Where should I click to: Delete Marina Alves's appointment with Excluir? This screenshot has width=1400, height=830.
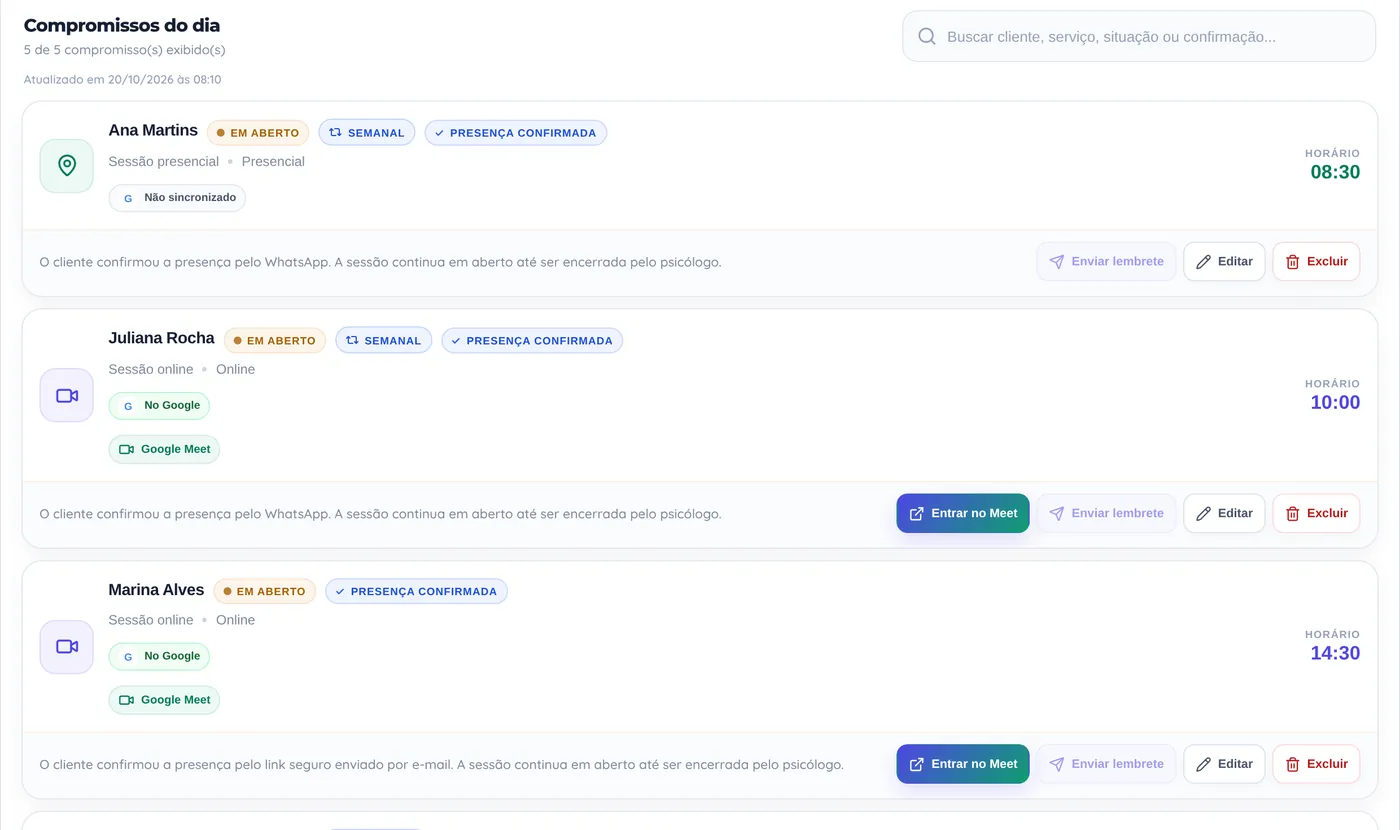tap(1316, 764)
